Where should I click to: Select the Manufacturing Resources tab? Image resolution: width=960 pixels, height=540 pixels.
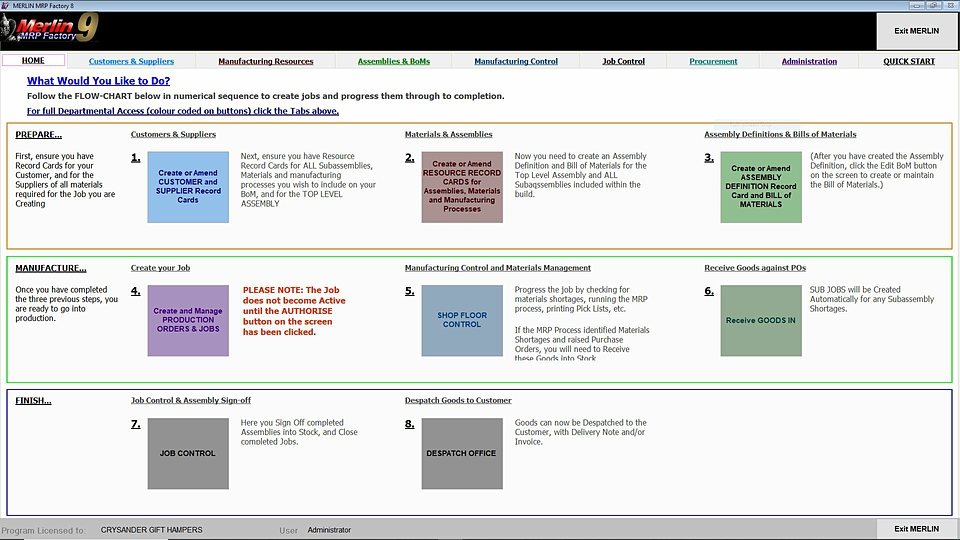(266, 61)
